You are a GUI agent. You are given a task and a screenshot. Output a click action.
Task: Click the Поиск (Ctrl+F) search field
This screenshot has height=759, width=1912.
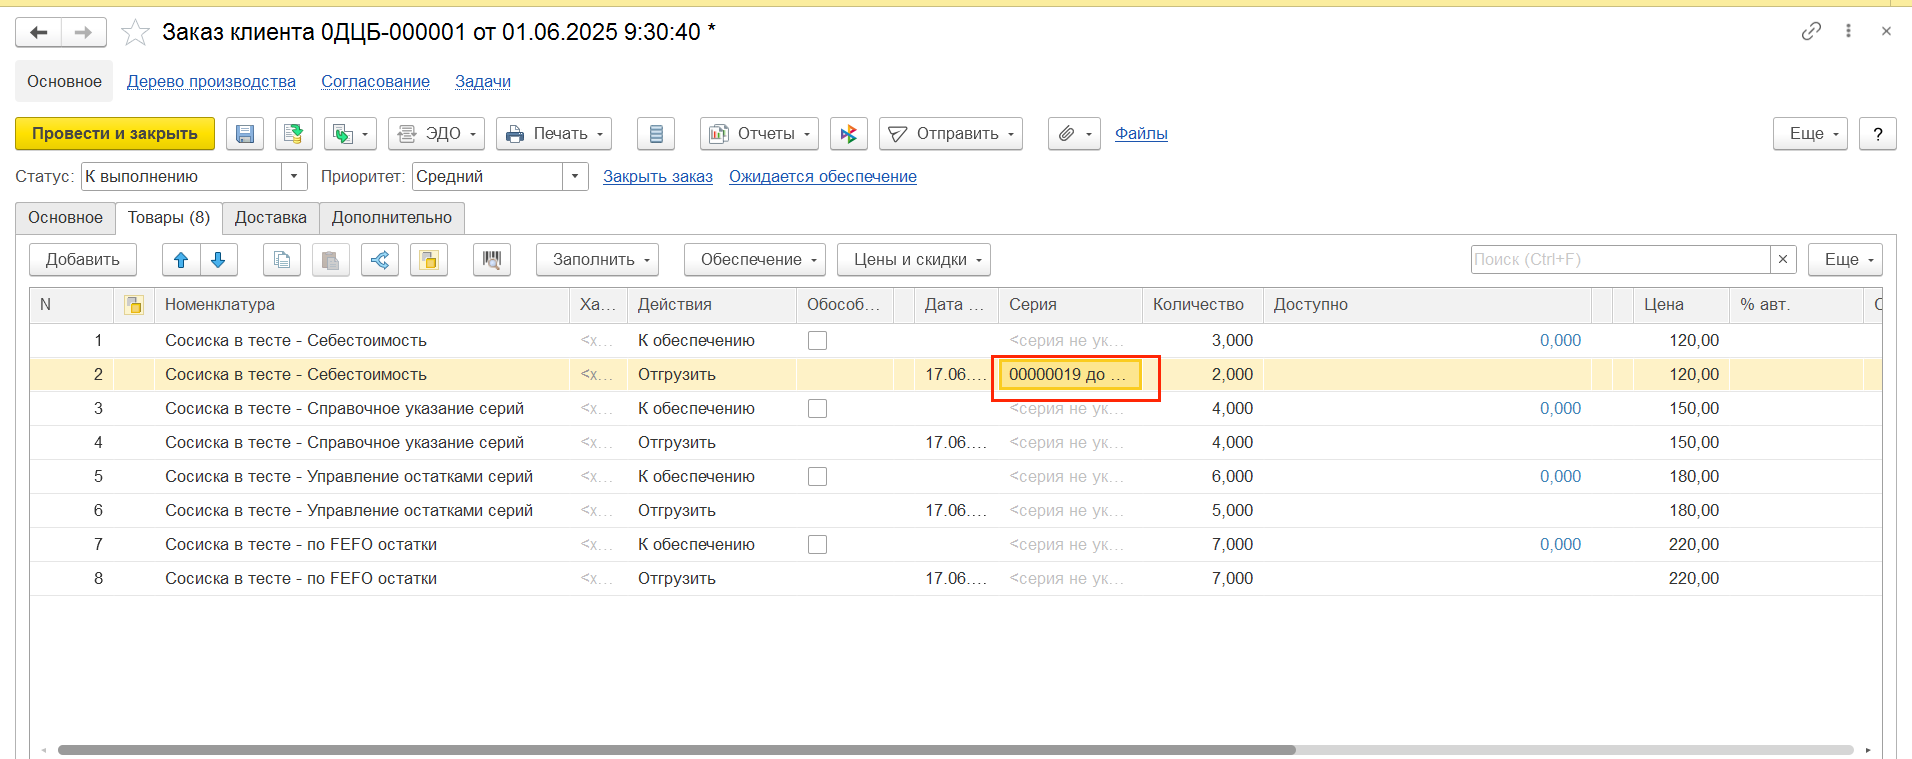point(1620,260)
